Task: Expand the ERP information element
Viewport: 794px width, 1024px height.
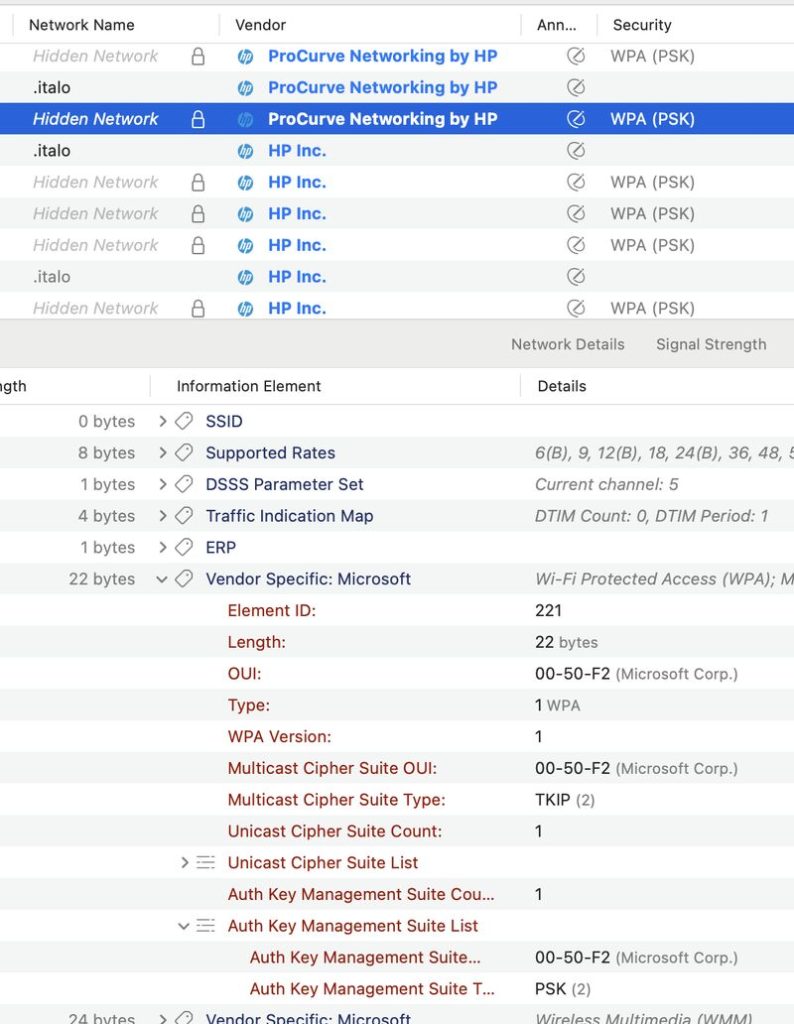Action: (163, 547)
